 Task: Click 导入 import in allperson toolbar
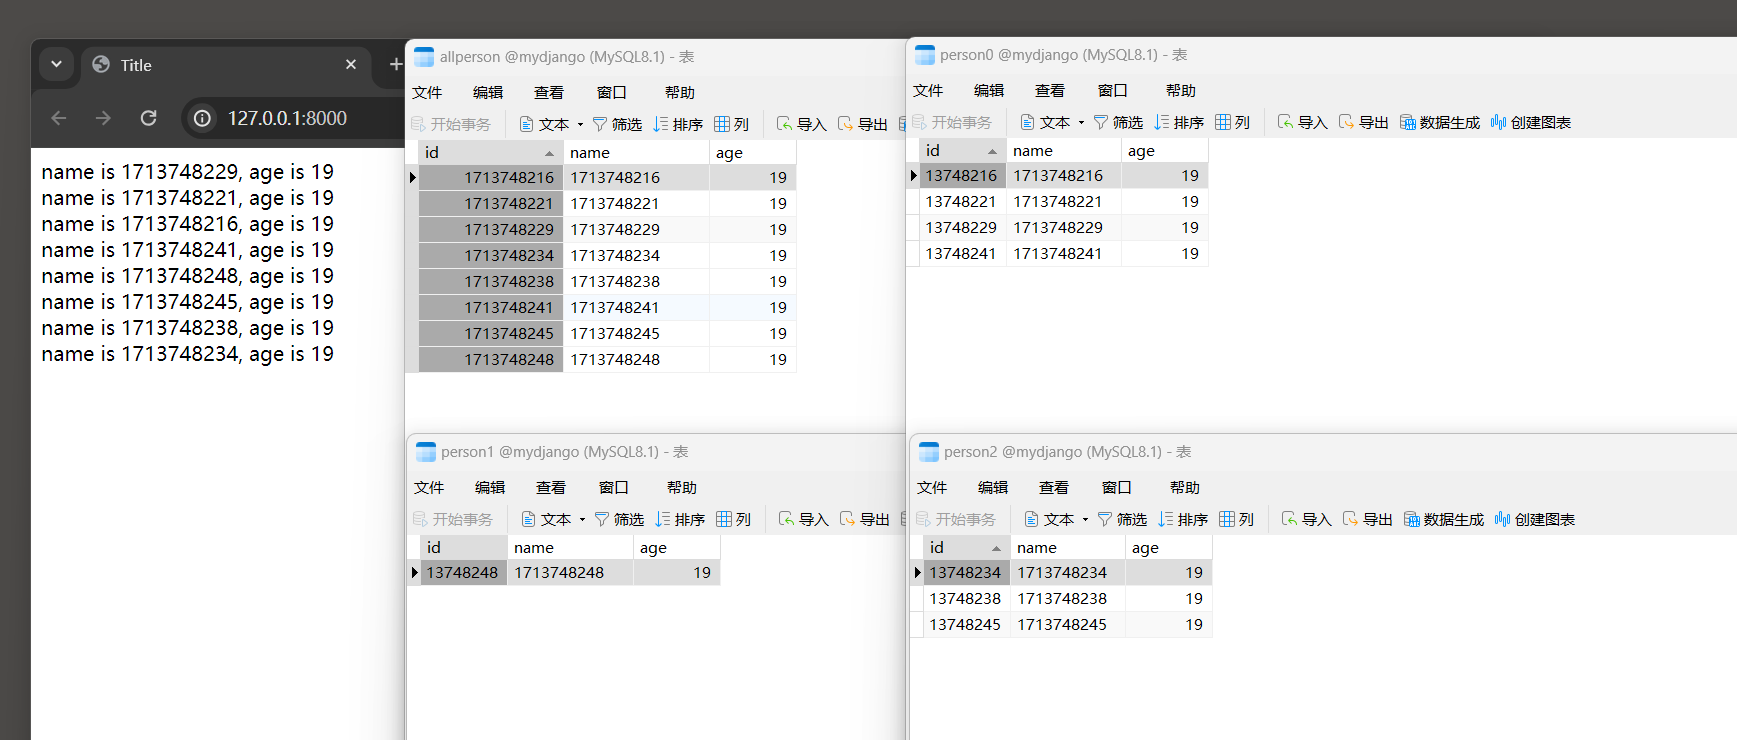point(801,124)
